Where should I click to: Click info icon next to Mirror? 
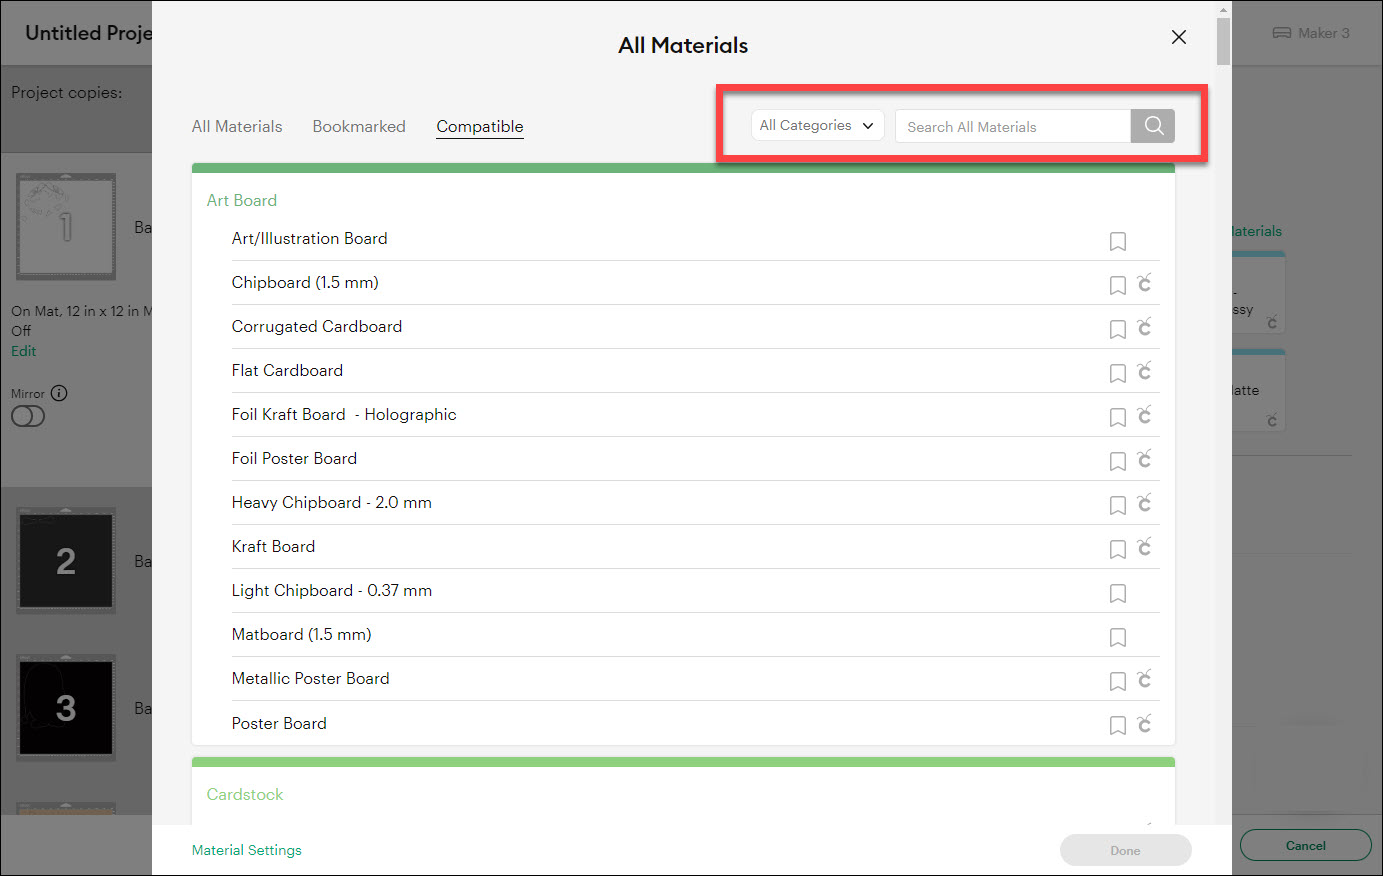click(x=59, y=393)
